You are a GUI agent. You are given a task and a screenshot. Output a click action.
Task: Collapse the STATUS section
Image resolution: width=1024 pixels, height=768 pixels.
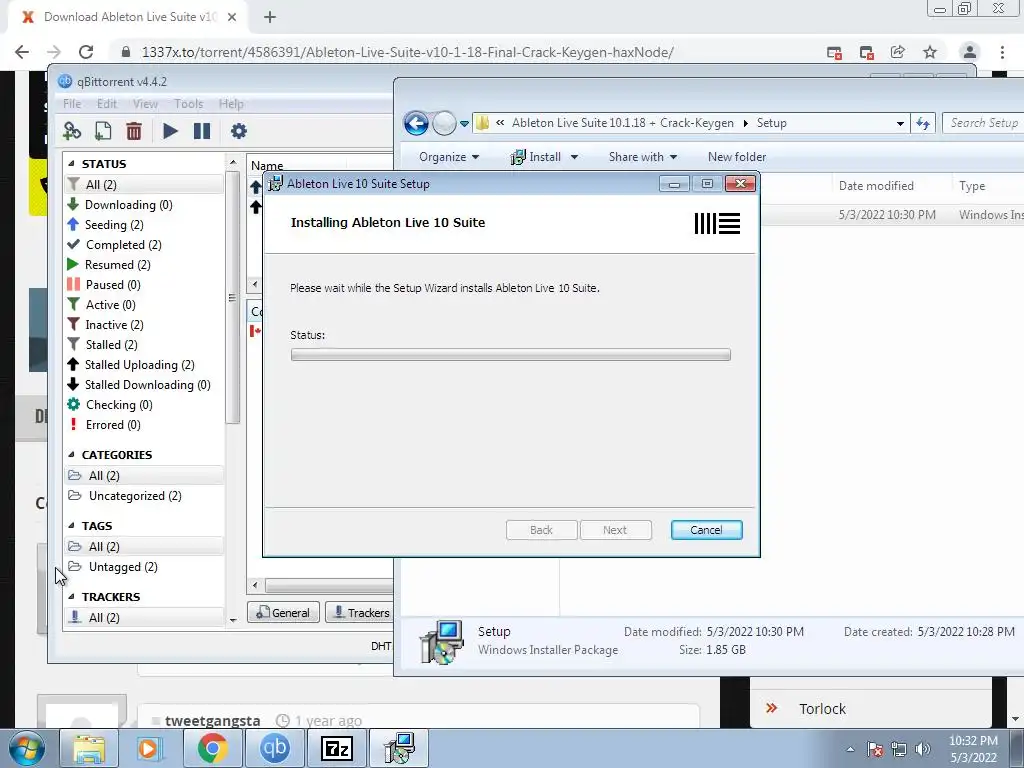(x=71, y=164)
